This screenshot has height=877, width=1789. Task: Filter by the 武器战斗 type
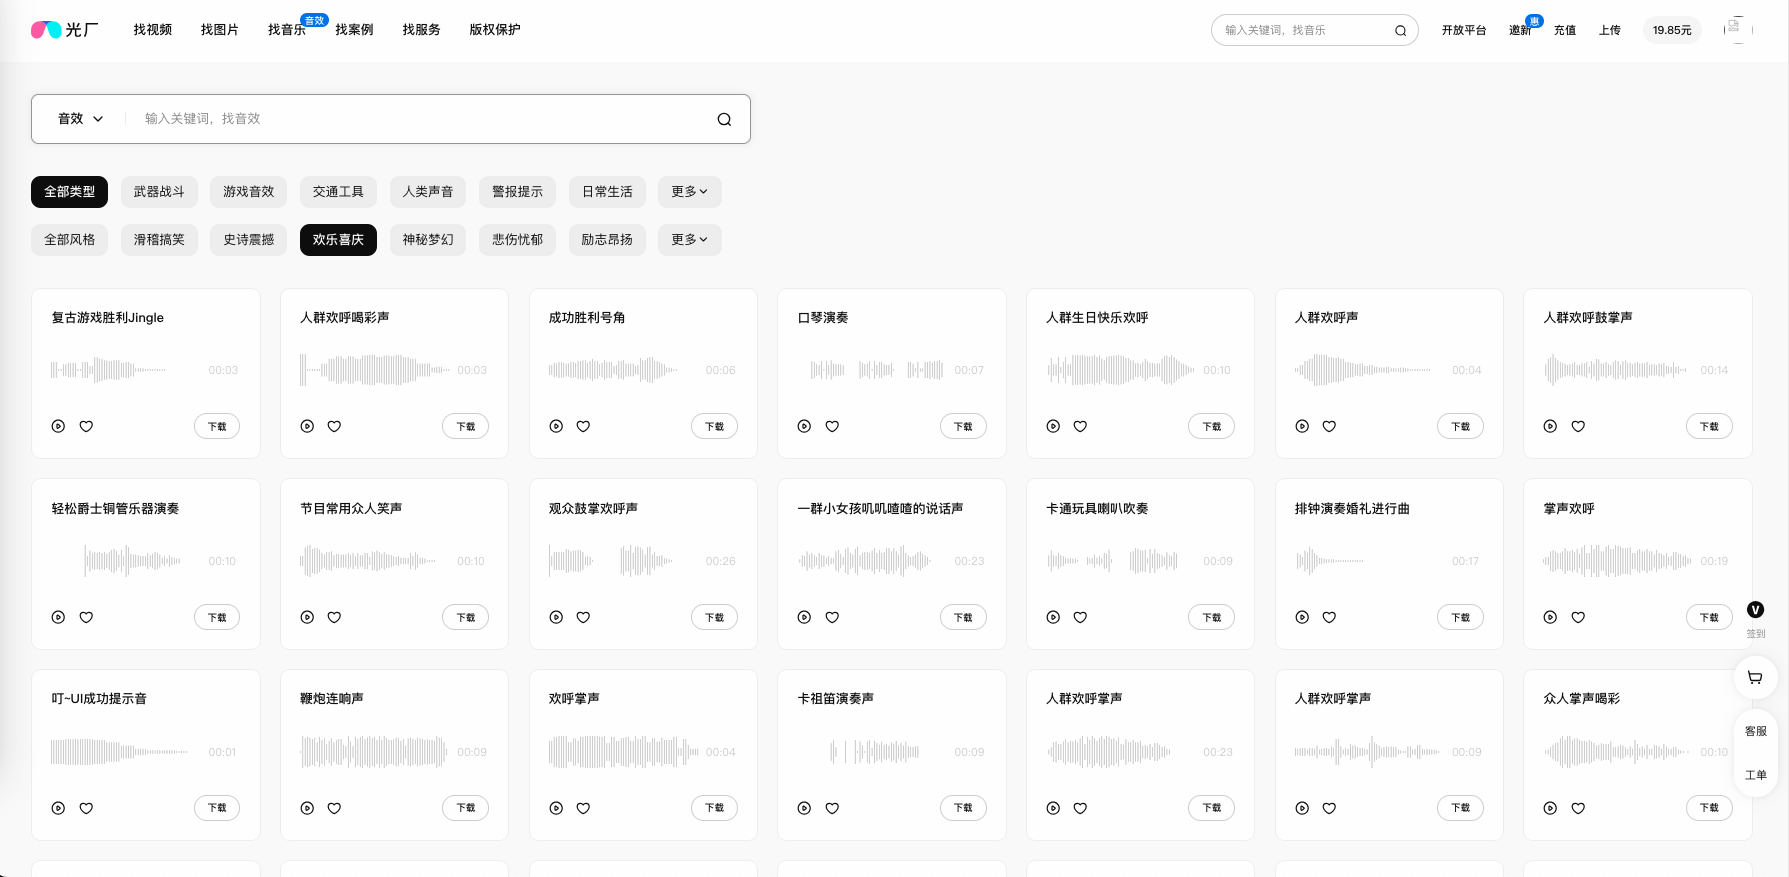159,192
